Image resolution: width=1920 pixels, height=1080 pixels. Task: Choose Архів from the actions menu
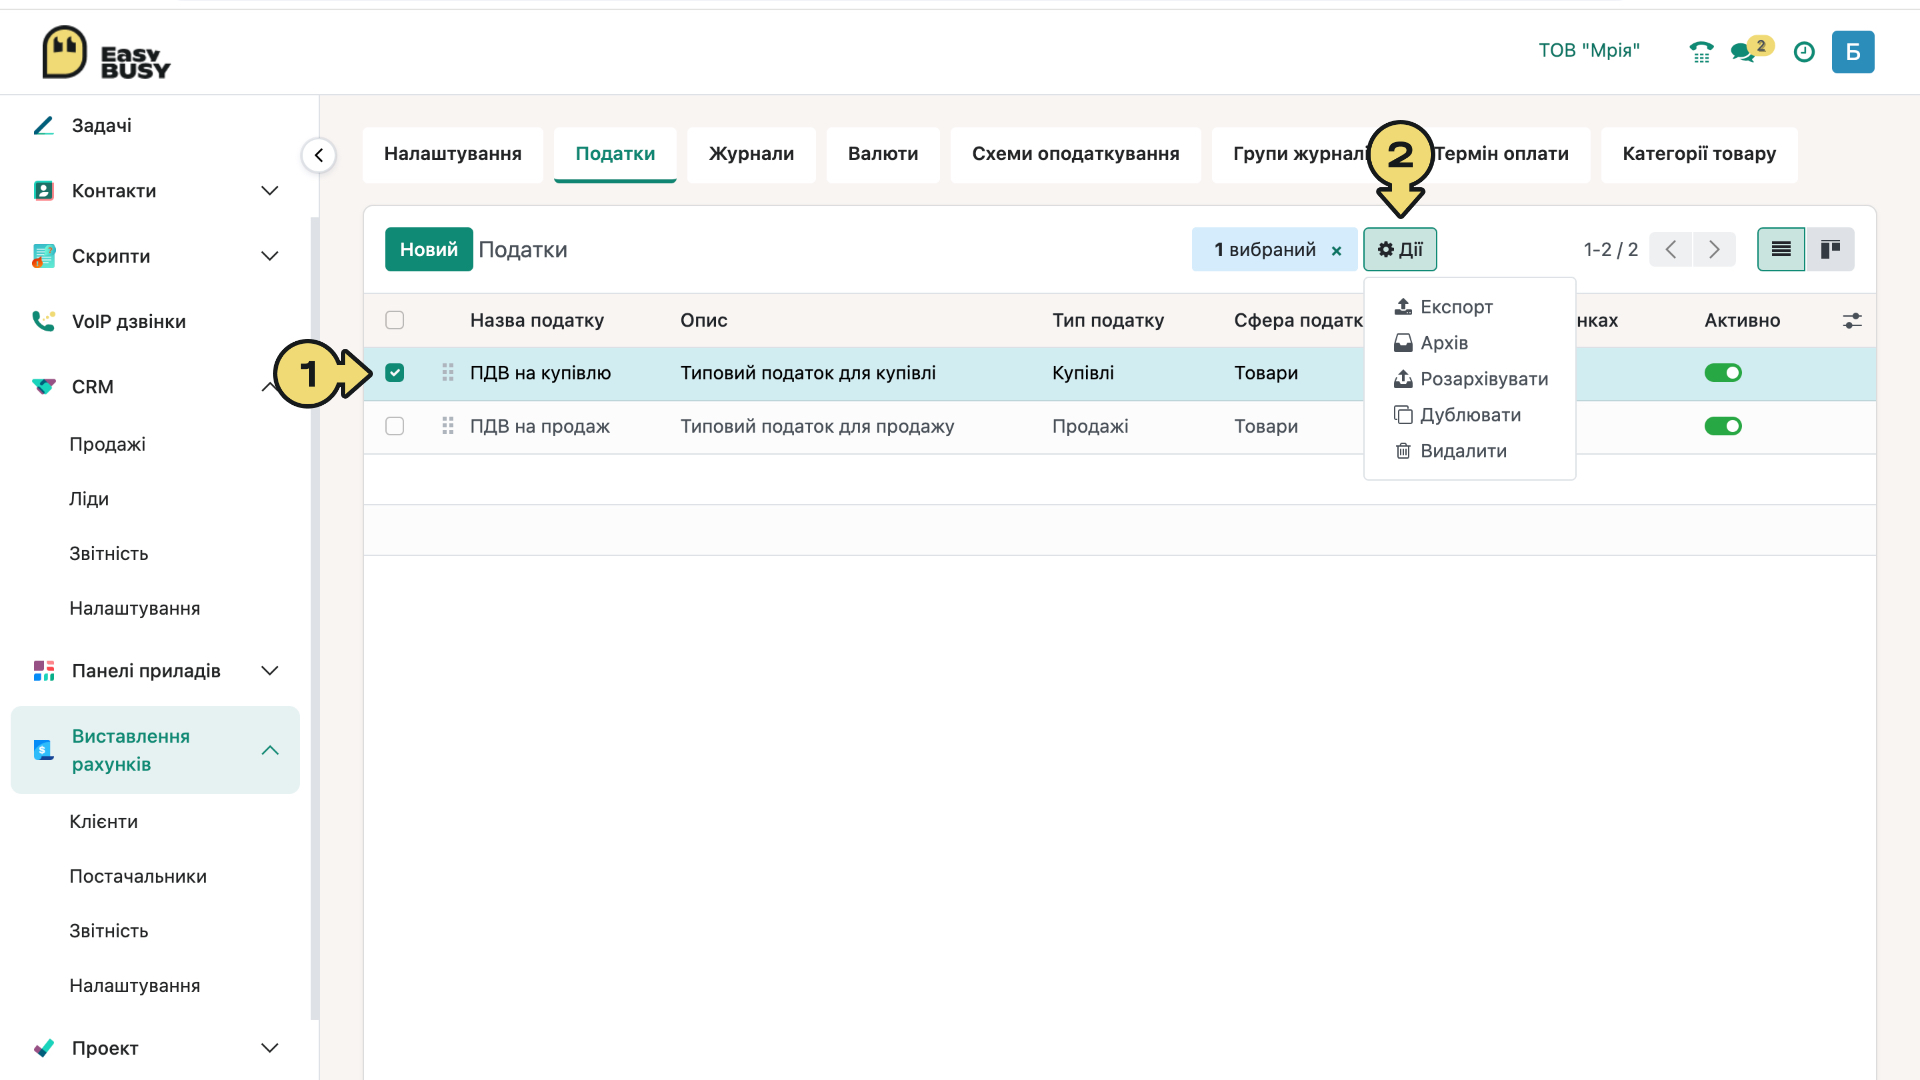point(1469,343)
